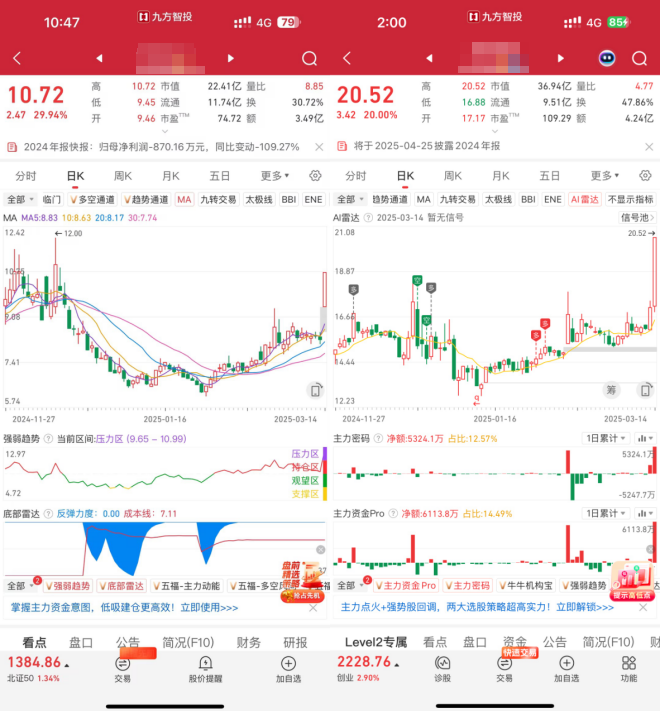Go to previous stock in right screen
This screenshot has width=660, height=711.
pos(429,58)
